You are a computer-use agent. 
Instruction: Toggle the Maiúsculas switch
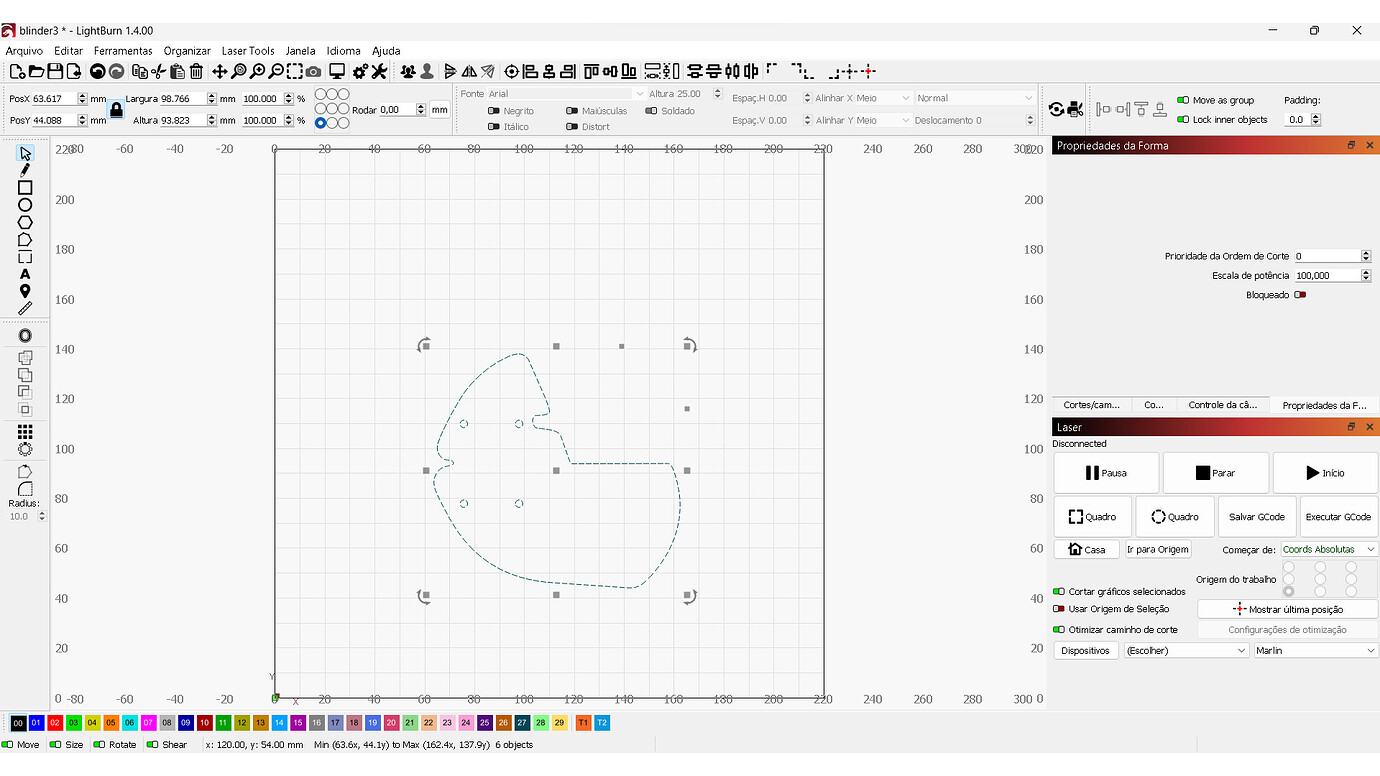pyautogui.click(x=571, y=111)
